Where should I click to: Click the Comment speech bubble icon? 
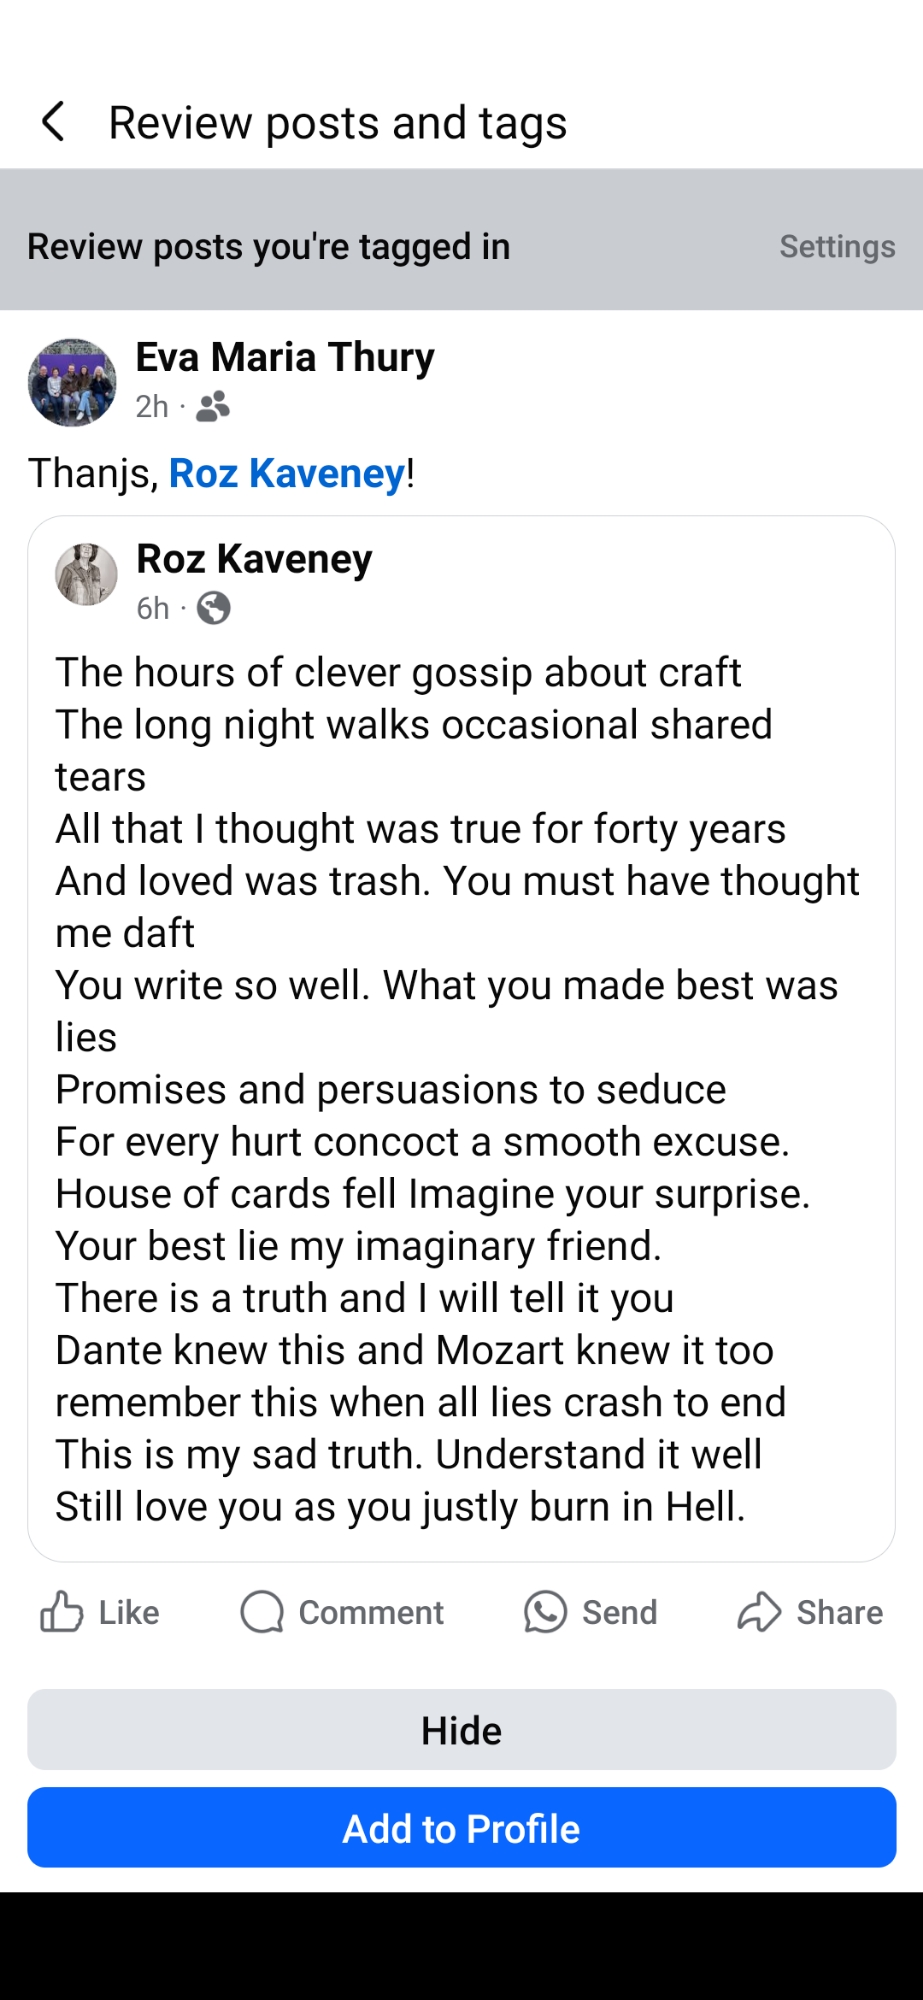pyautogui.click(x=263, y=1612)
